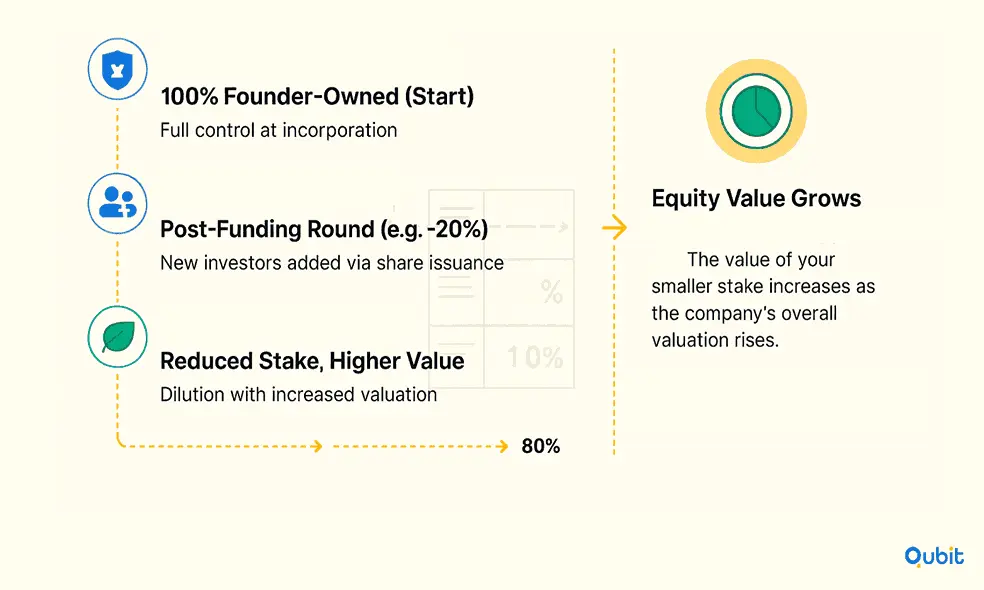Click the dashed arrowhead next to 80%
The width and height of the screenshot is (984, 590).
(502, 446)
